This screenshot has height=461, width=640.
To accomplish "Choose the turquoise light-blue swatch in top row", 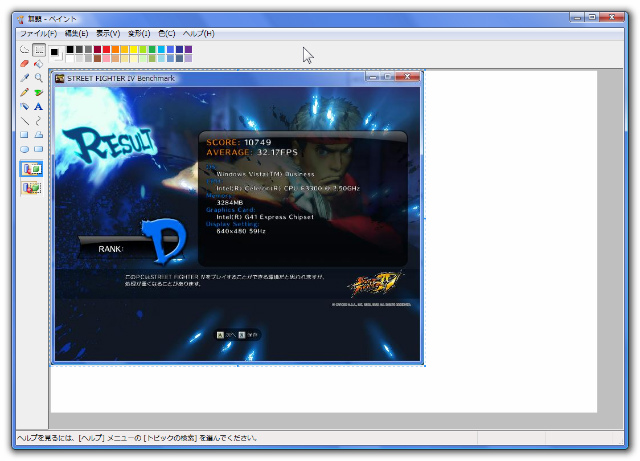I will point(161,50).
